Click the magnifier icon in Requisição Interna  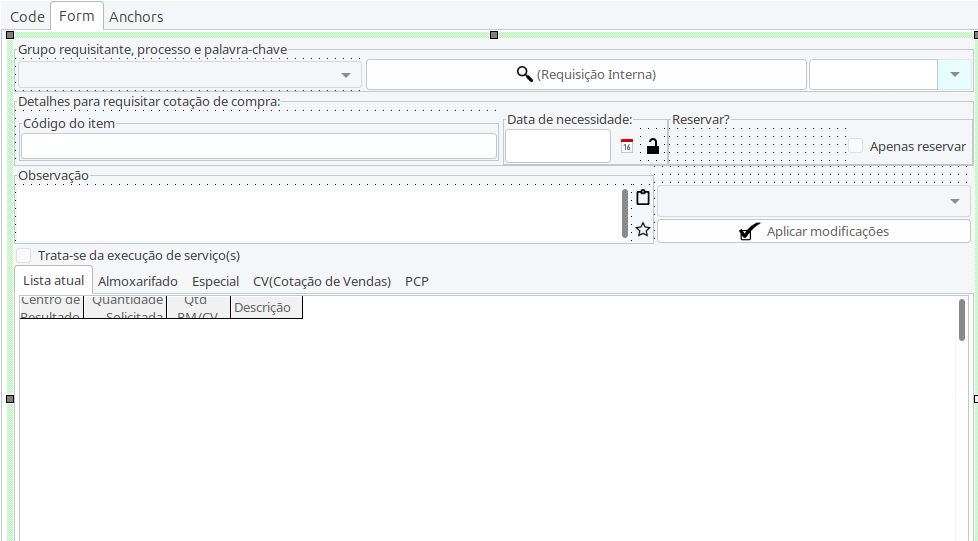tap(524, 74)
